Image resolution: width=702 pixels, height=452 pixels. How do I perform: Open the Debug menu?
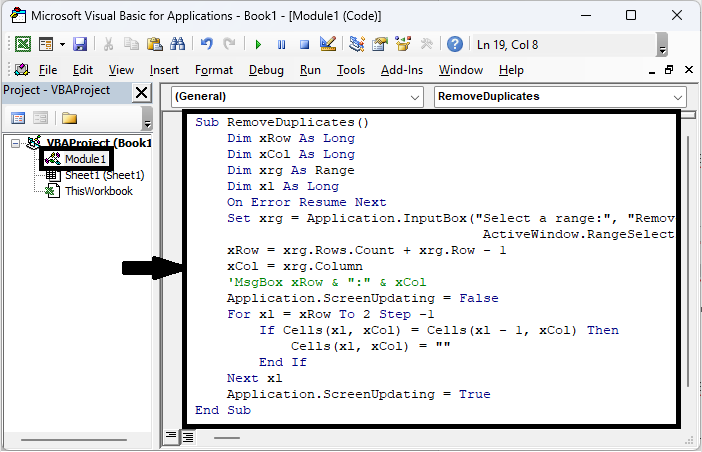[266, 70]
